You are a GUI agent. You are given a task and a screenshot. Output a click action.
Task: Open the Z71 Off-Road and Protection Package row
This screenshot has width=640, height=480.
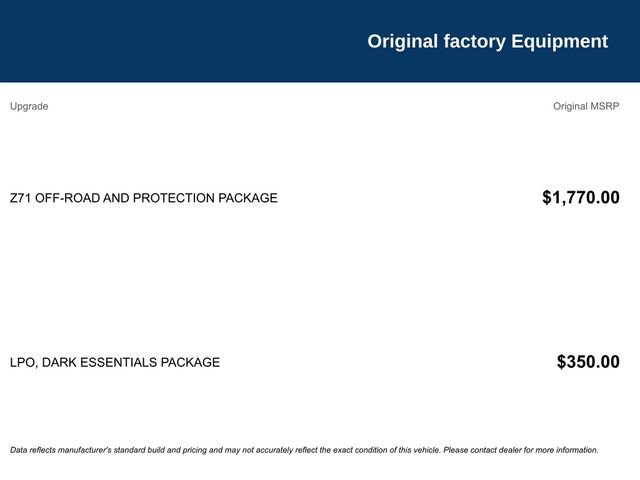tap(315, 198)
